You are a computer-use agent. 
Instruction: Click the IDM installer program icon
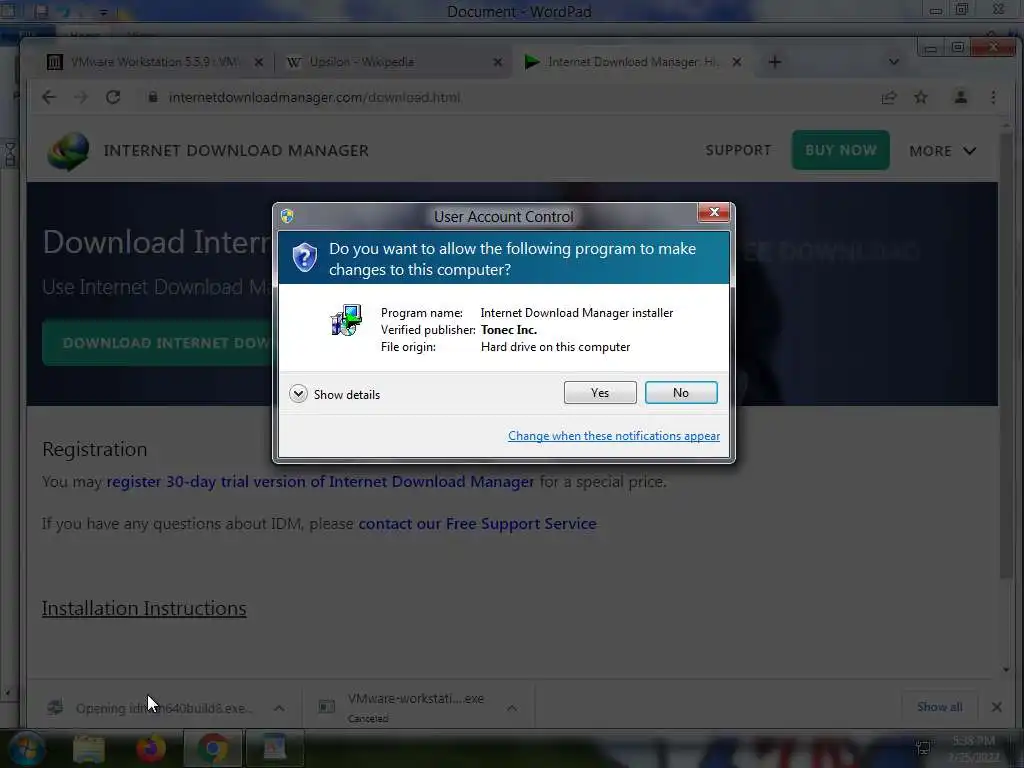(x=346, y=320)
